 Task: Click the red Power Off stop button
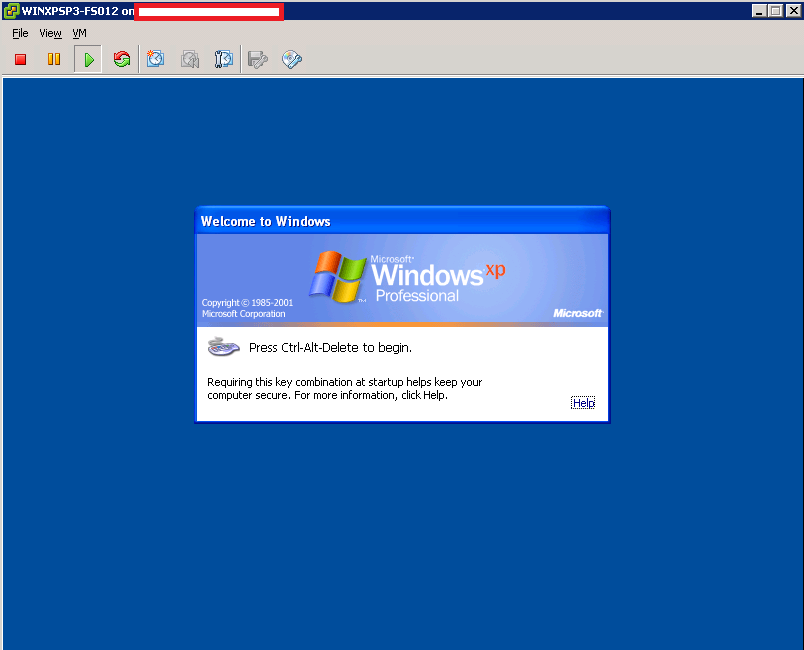(21, 59)
